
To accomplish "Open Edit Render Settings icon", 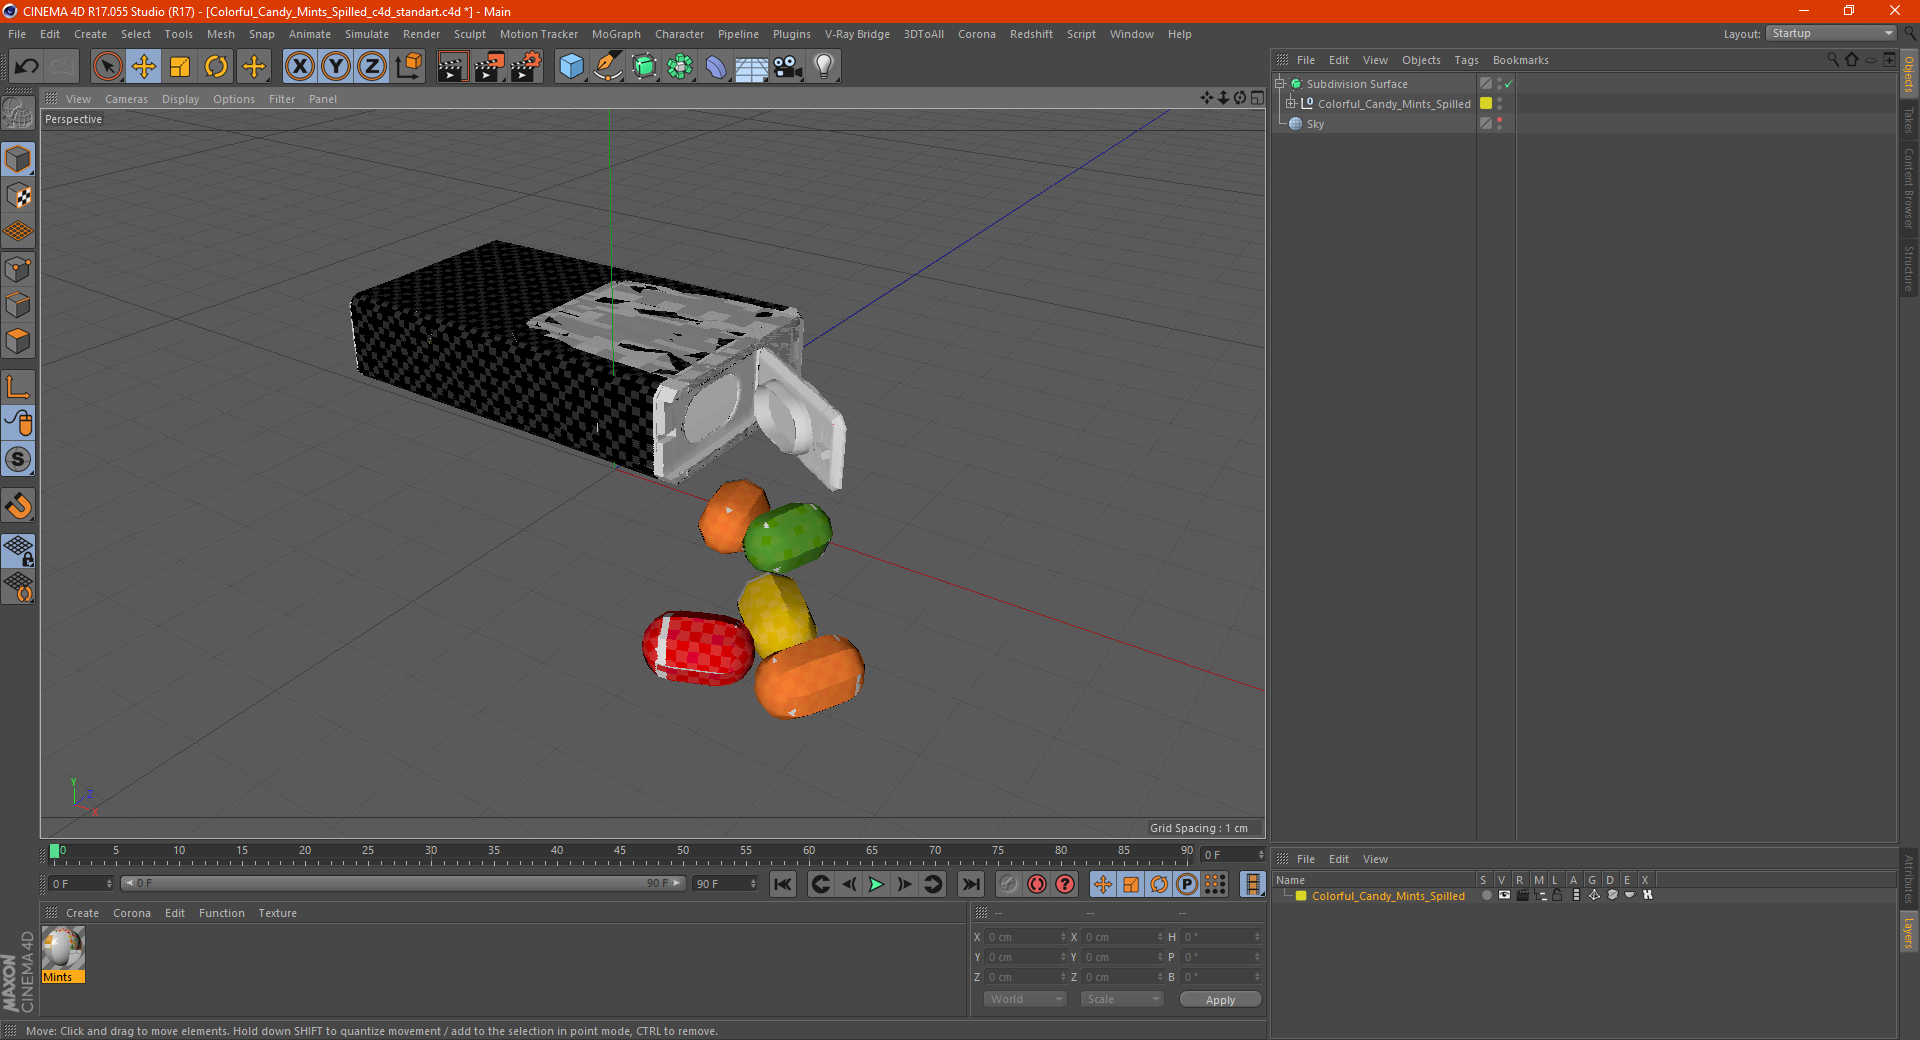I will point(526,67).
